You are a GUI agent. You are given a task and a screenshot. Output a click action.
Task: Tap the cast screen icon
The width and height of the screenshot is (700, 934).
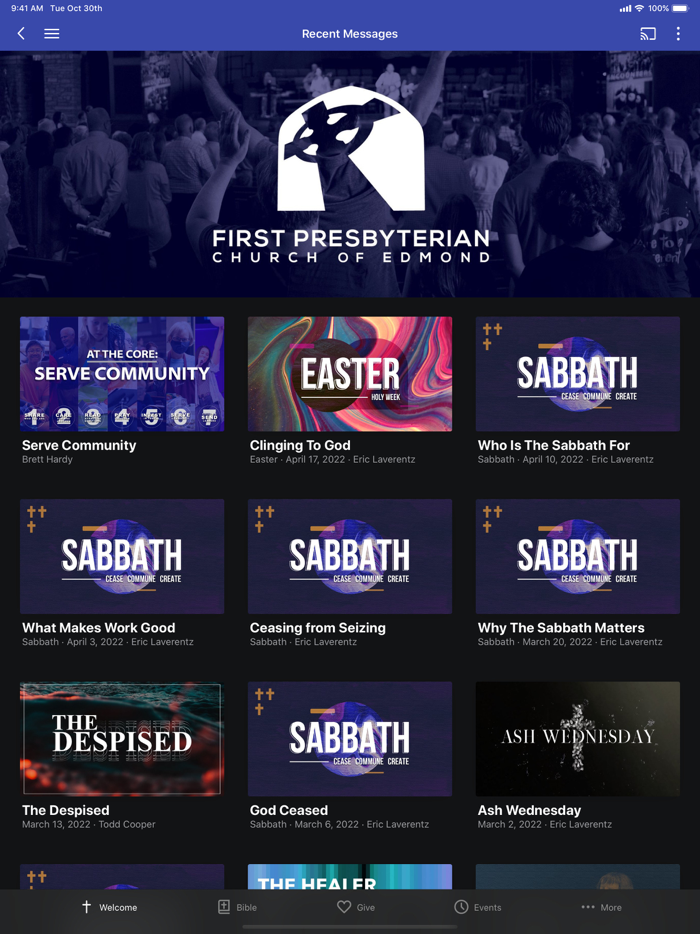[x=648, y=34]
